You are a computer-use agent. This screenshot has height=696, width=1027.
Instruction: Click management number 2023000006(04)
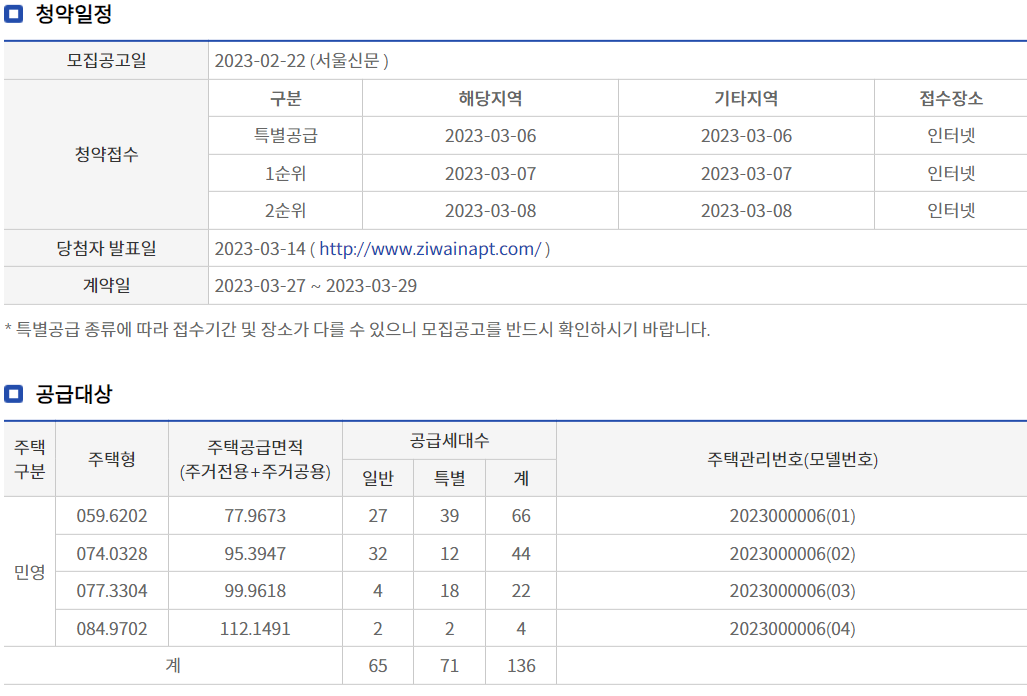(x=792, y=629)
